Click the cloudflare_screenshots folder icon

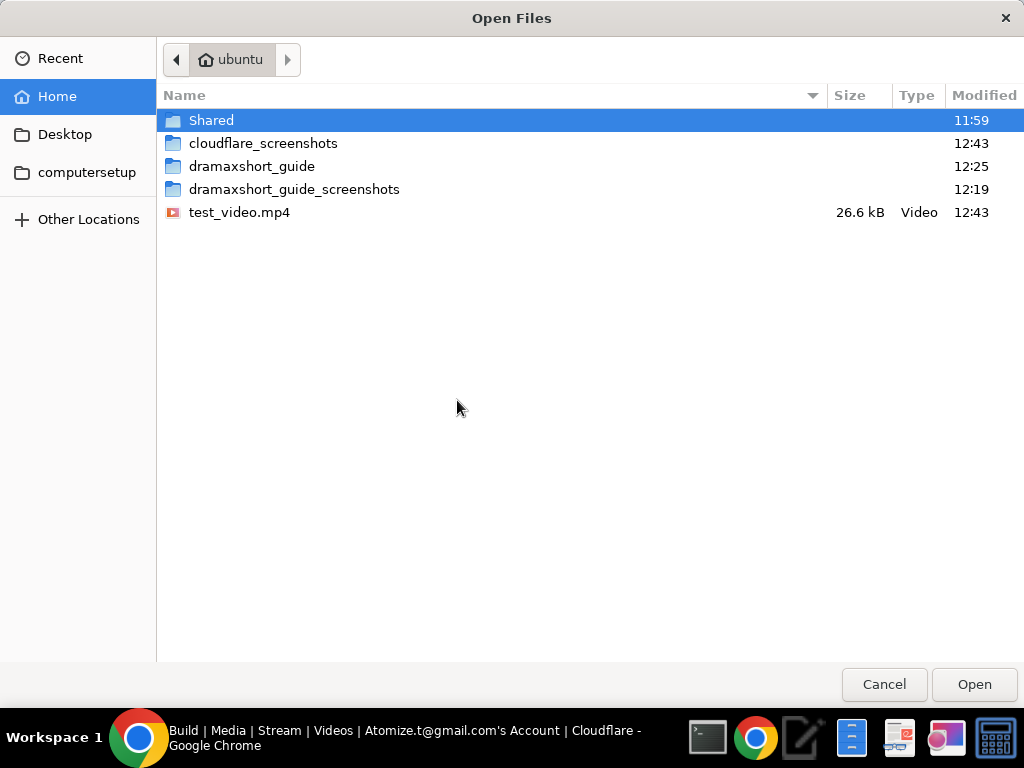pos(172,143)
